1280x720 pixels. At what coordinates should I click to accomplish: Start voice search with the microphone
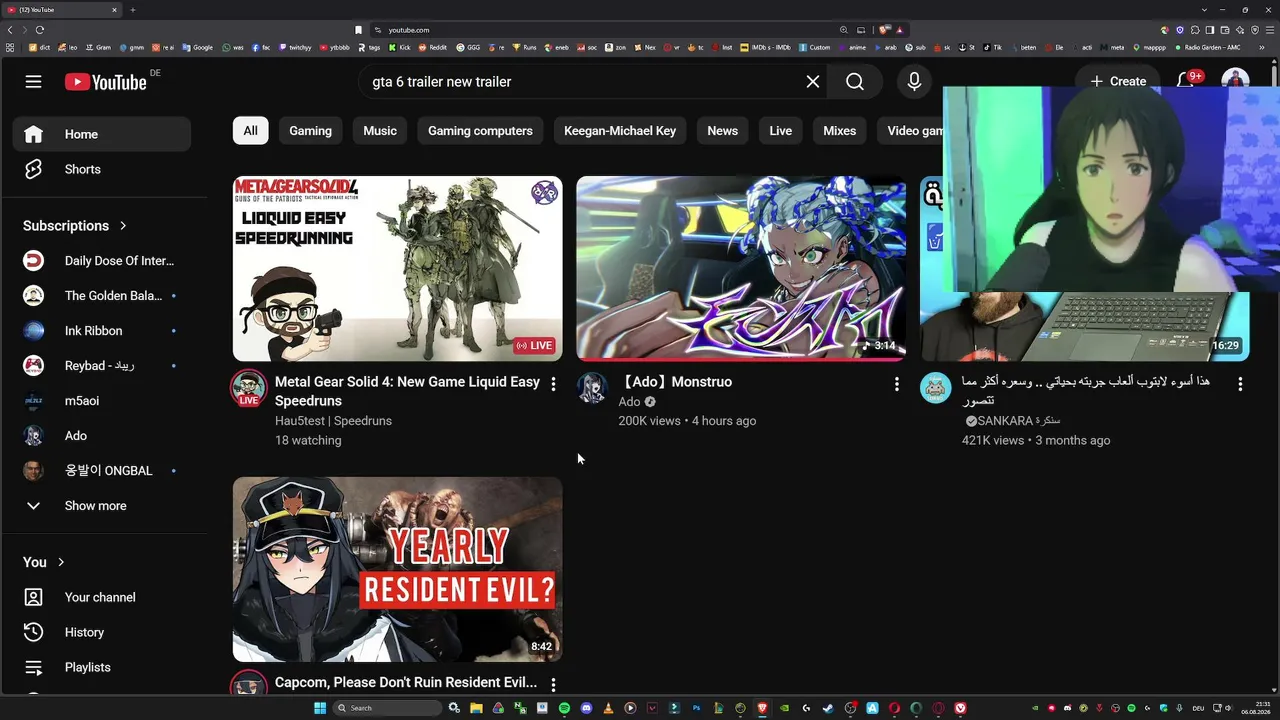pos(914,82)
